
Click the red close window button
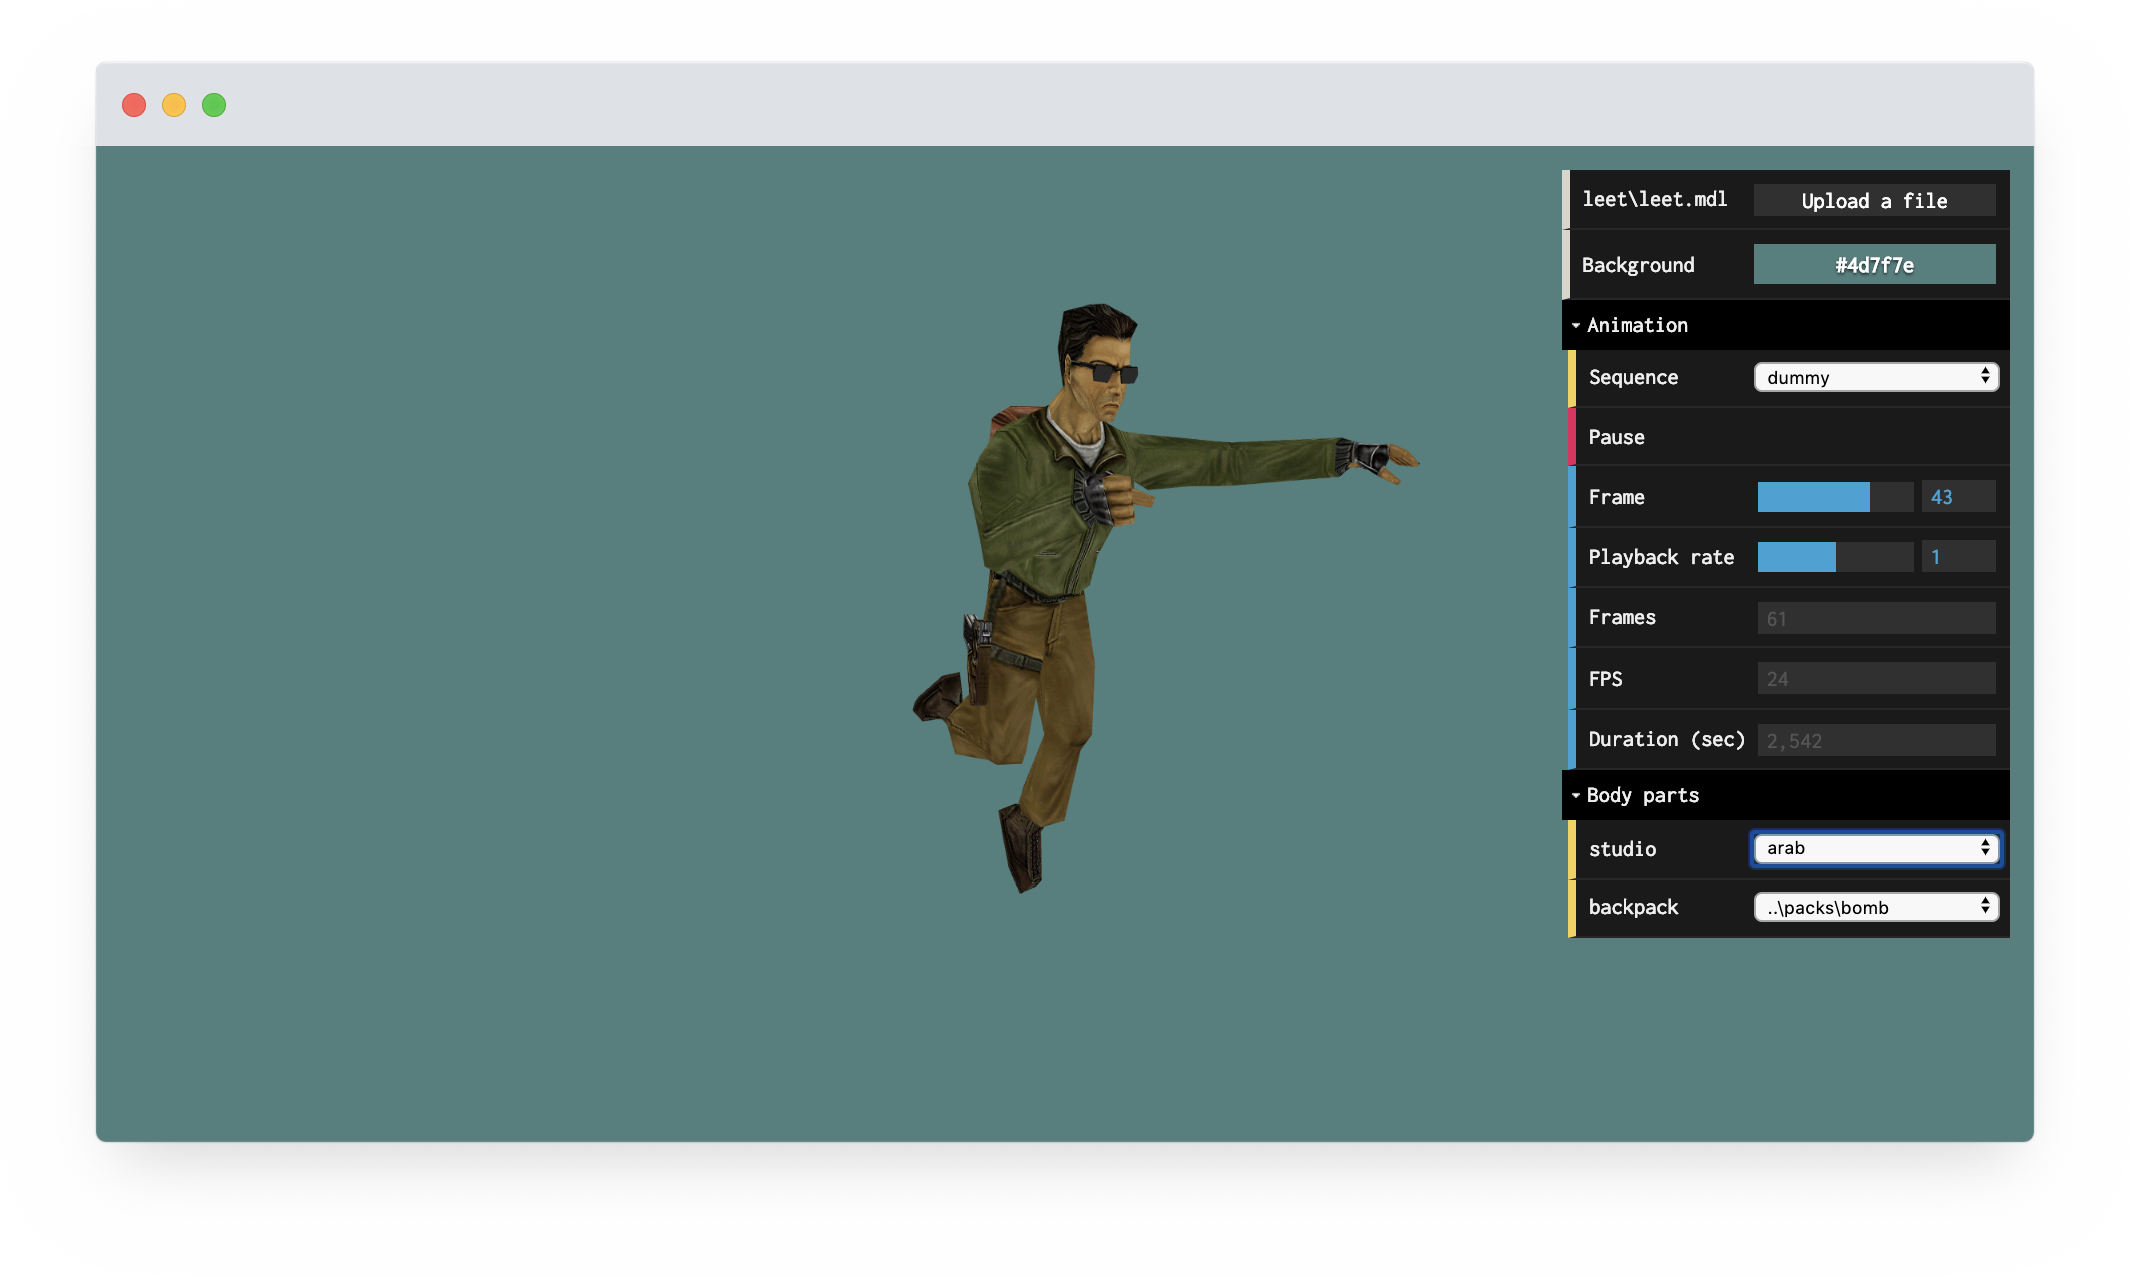coord(134,105)
